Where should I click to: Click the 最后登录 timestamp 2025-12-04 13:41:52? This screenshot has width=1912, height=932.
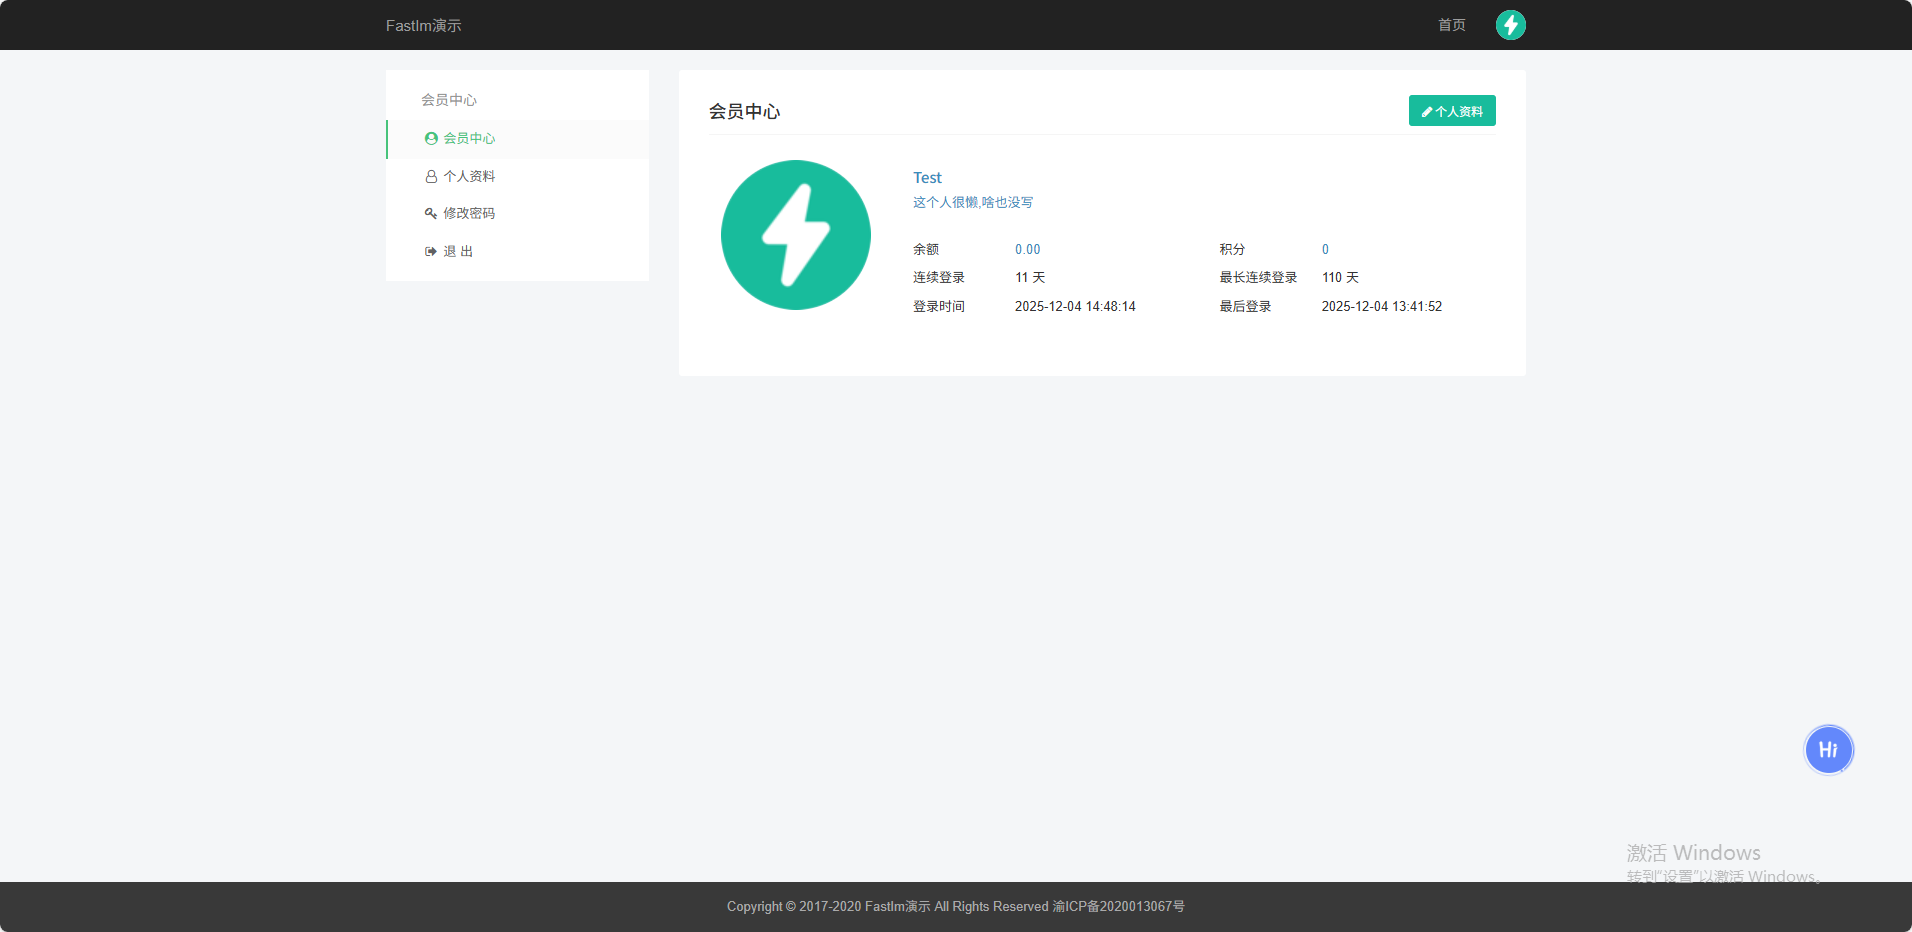1381,307
